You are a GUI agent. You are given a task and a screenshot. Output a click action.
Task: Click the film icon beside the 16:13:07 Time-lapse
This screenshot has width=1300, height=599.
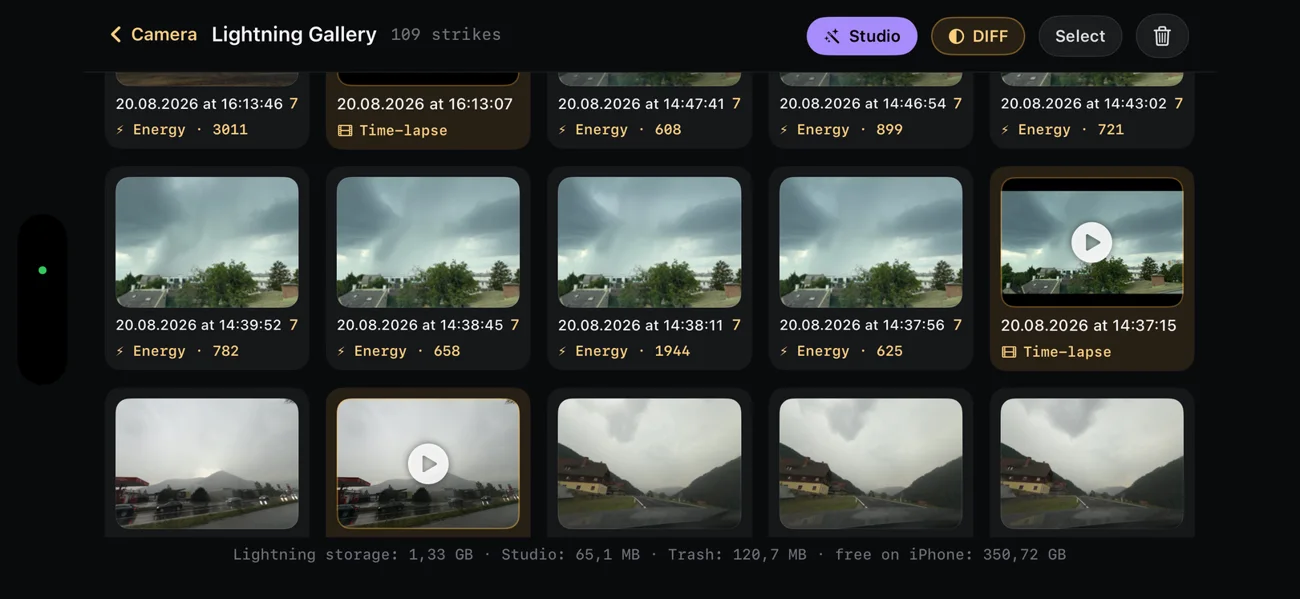click(x=345, y=131)
